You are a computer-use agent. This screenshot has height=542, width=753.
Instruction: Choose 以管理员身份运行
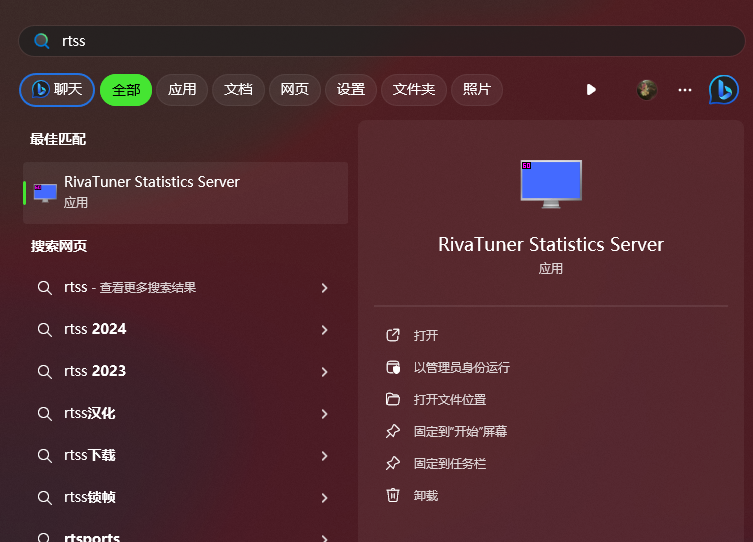click(x=462, y=368)
